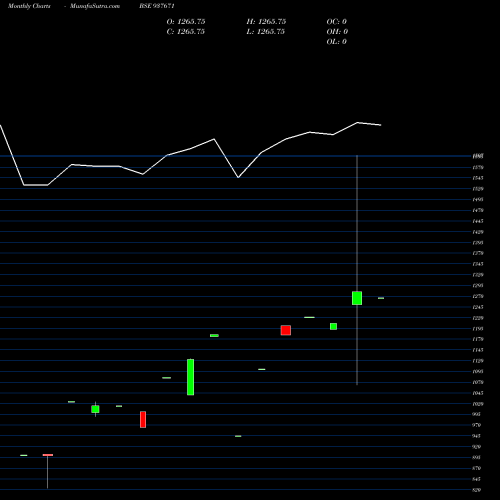Click the 1145 price axis label
500x500 pixels.
click(478, 350)
